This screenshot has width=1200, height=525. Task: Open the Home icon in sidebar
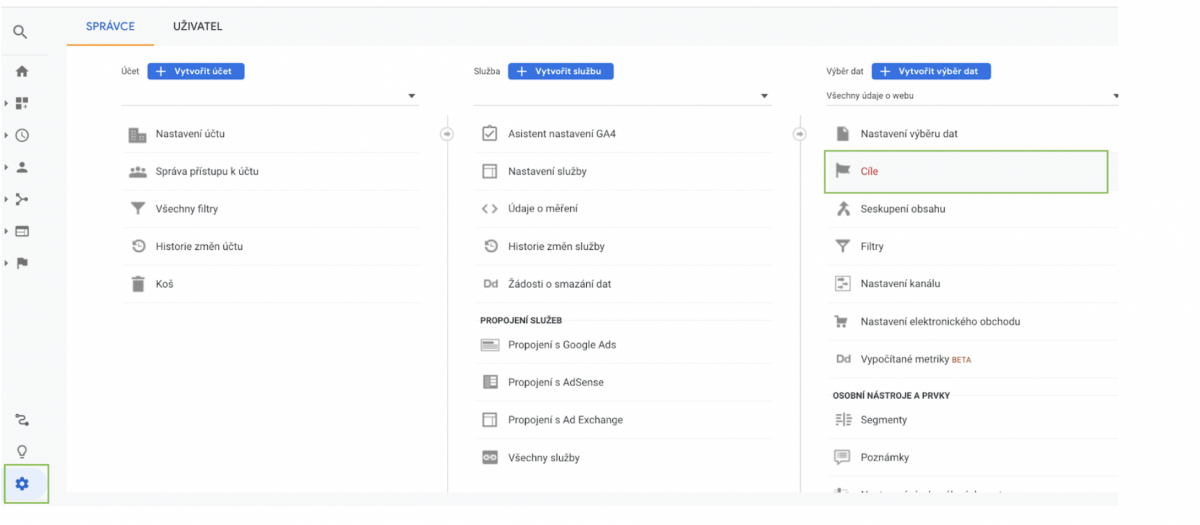click(22, 71)
